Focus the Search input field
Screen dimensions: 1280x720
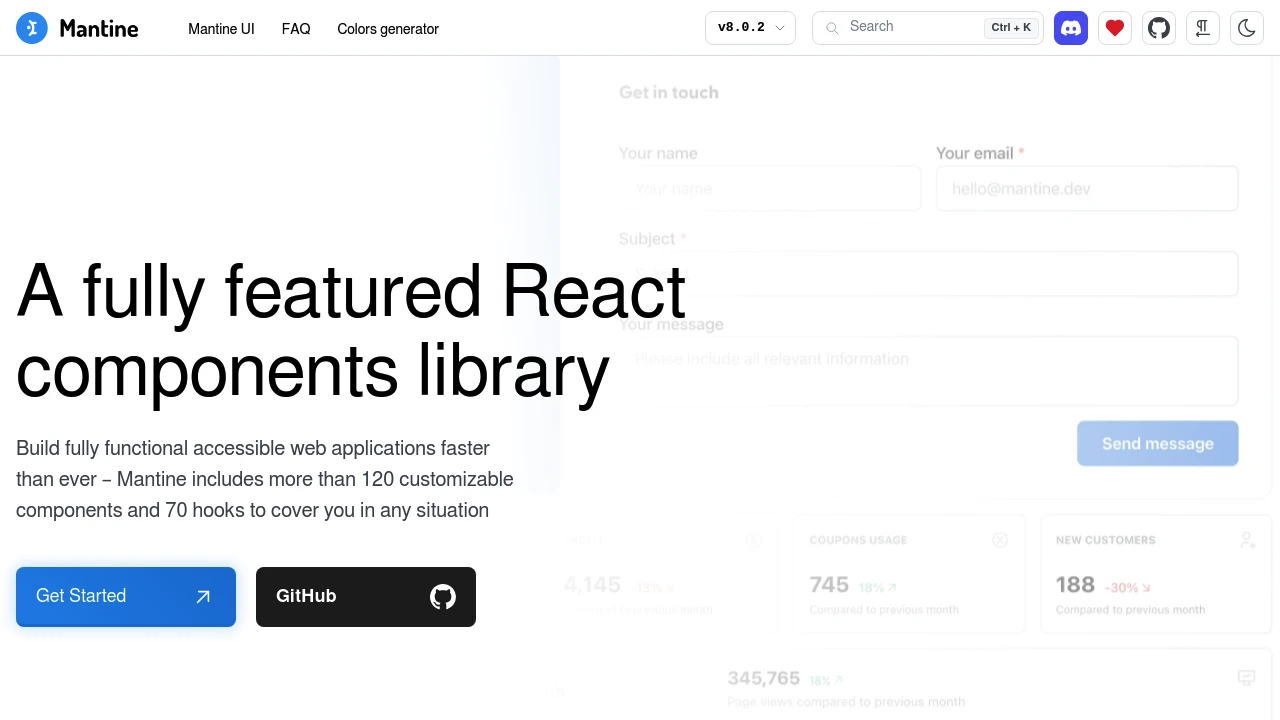(x=910, y=27)
